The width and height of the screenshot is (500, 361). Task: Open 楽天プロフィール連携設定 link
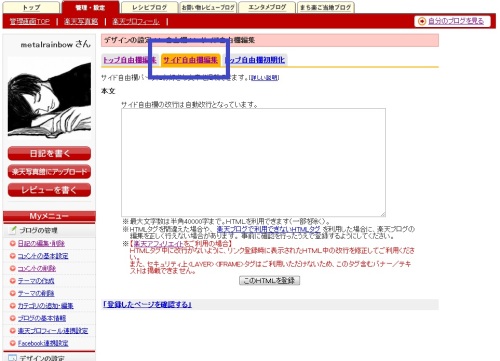pyautogui.click(x=53, y=331)
